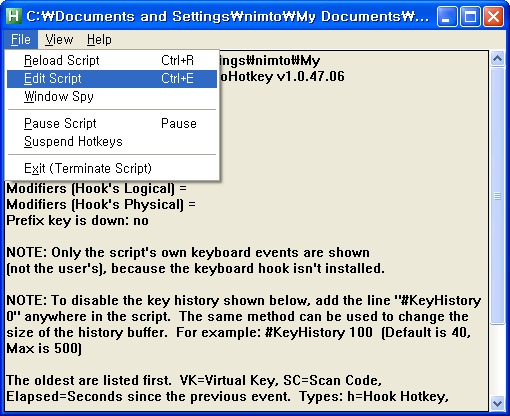Open the View menu
The image size is (510, 416).
pyautogui.click(x=59, y=40)
